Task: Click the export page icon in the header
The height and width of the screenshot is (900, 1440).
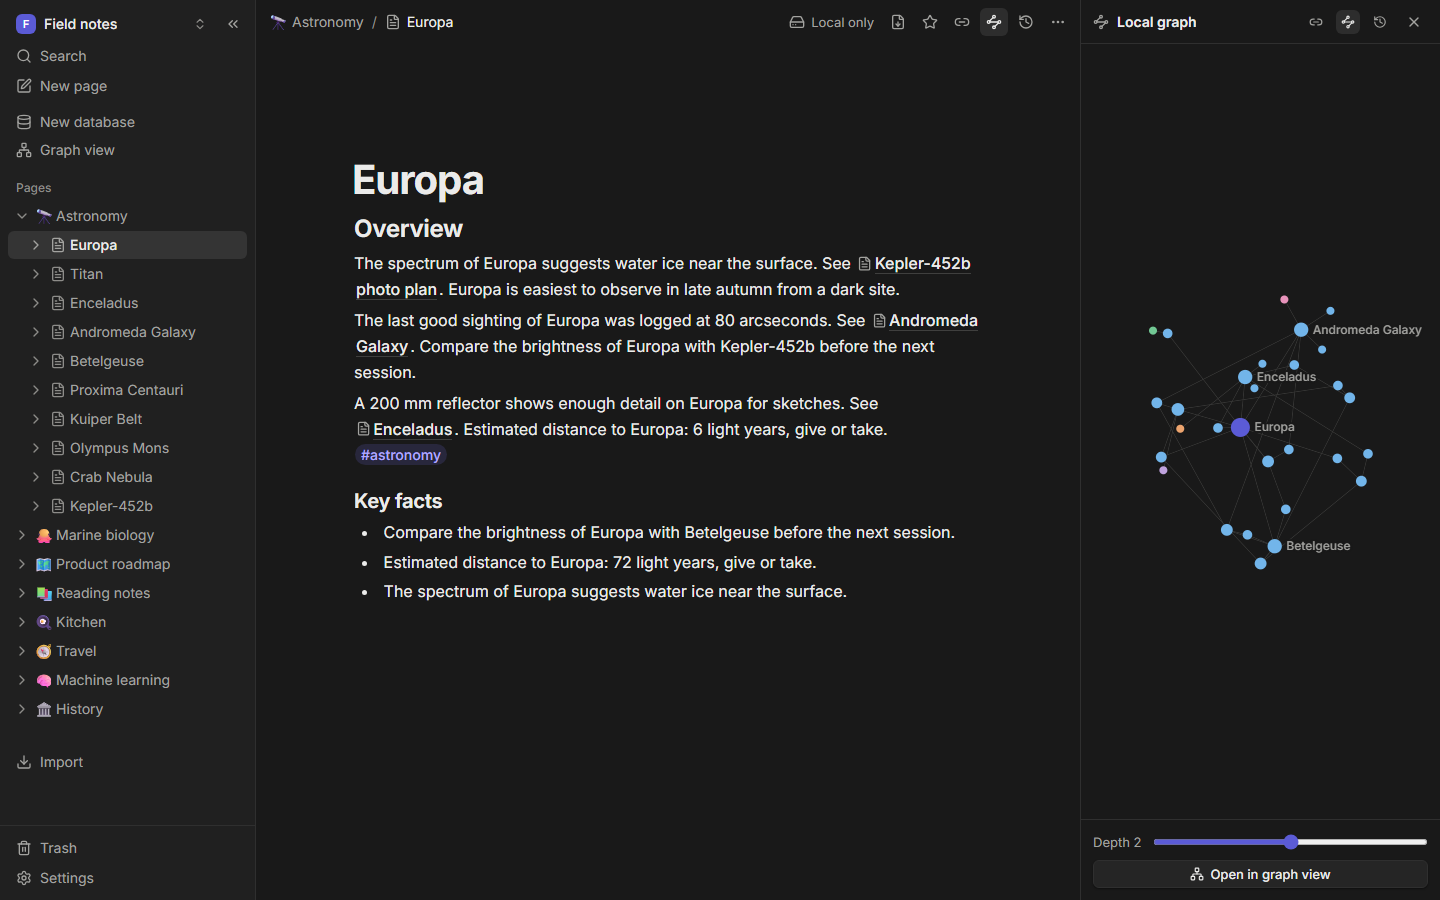Action: [x=898, y=22]
